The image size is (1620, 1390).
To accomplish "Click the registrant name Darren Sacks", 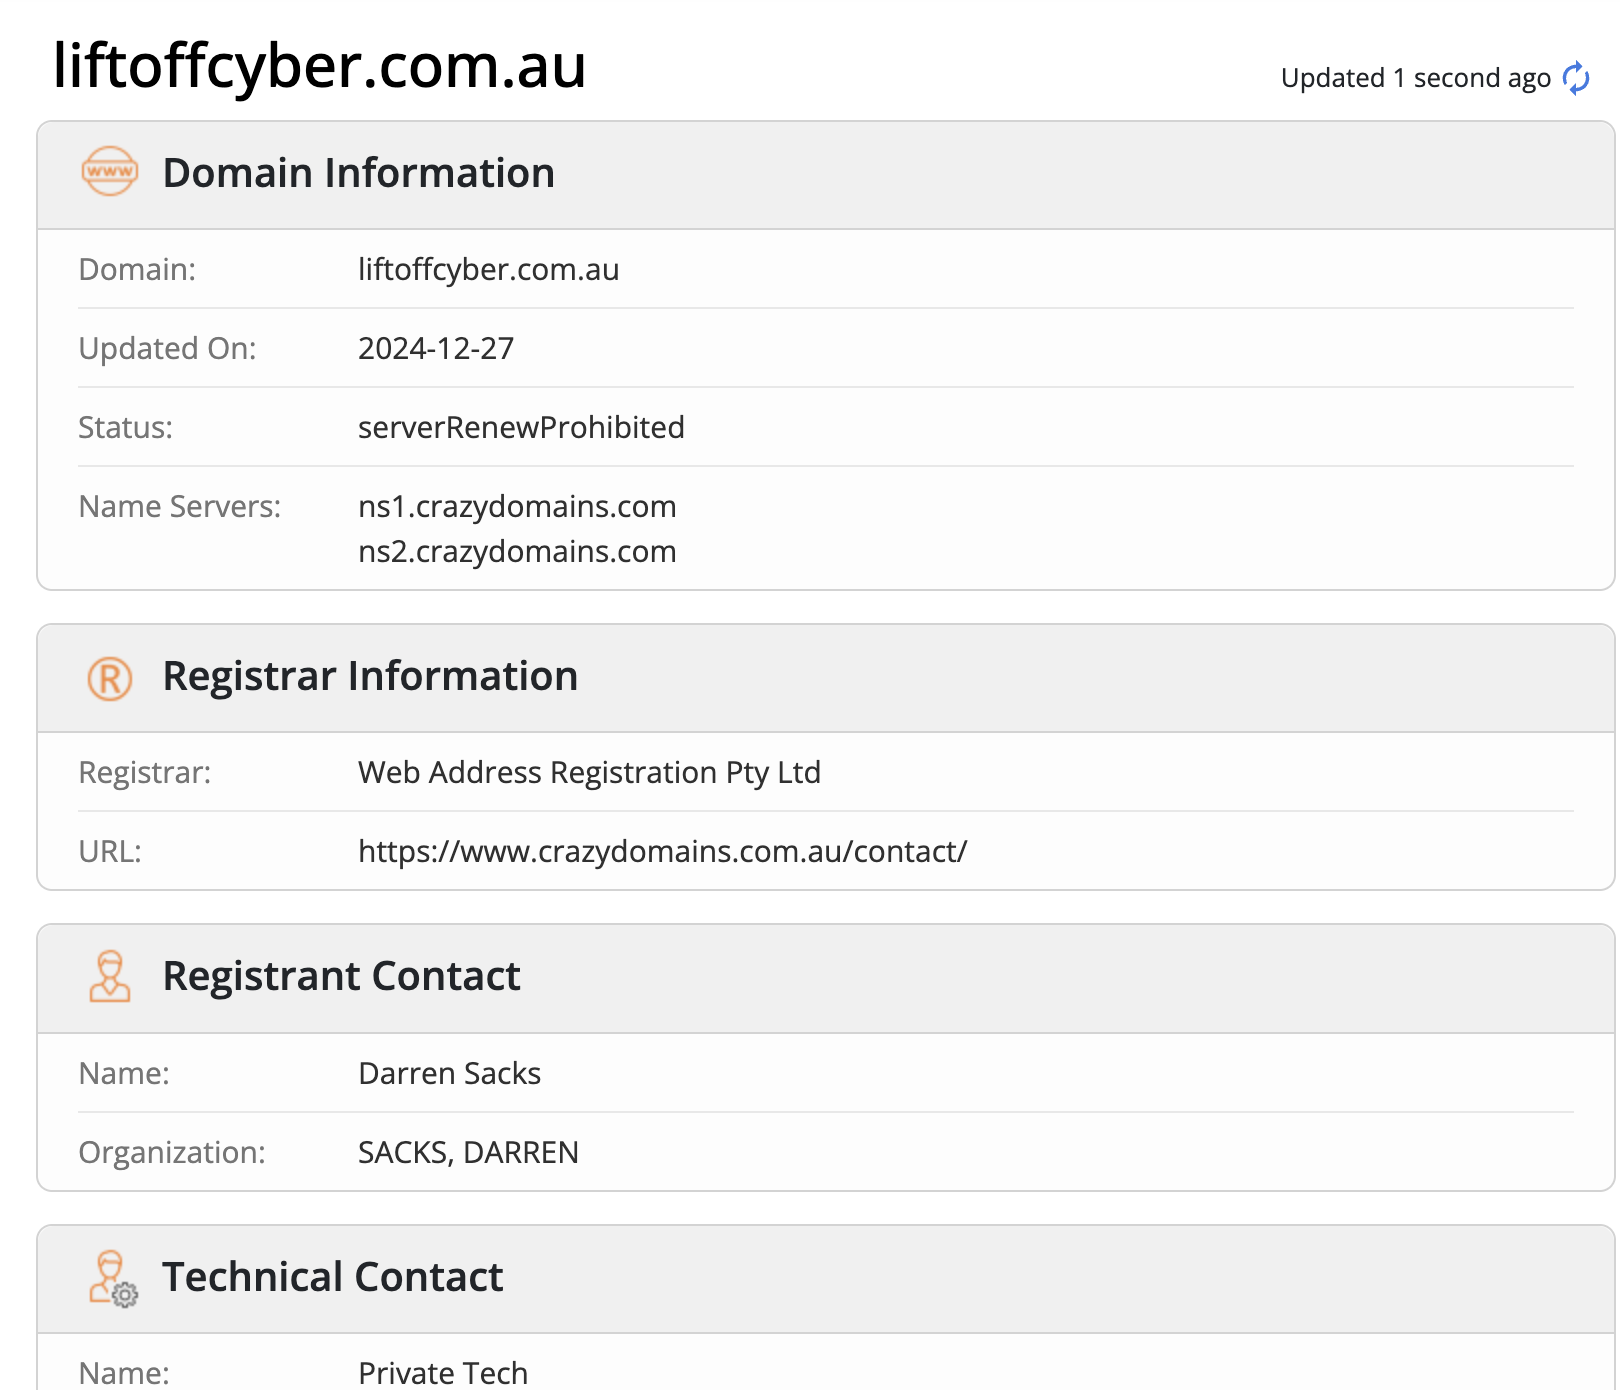I will [x=449, y=1073].
